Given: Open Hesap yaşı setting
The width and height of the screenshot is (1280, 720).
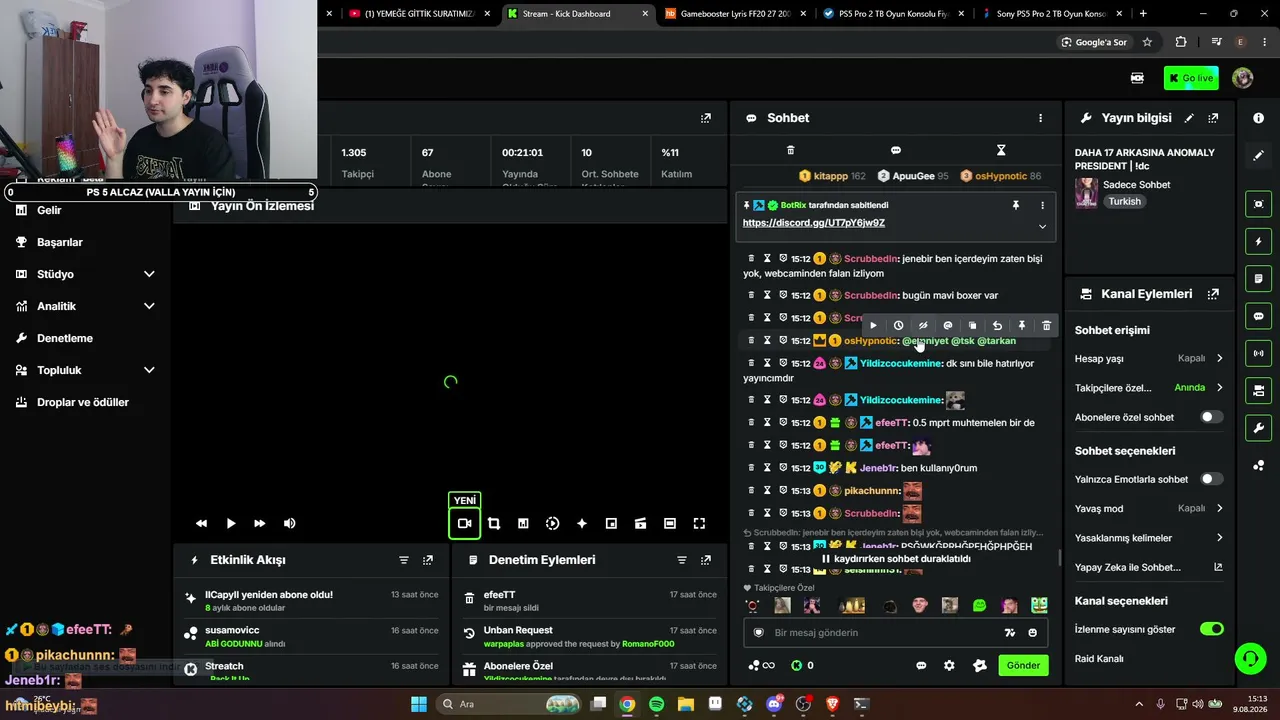Looking at the screenshot, I should pos(1149,358).
